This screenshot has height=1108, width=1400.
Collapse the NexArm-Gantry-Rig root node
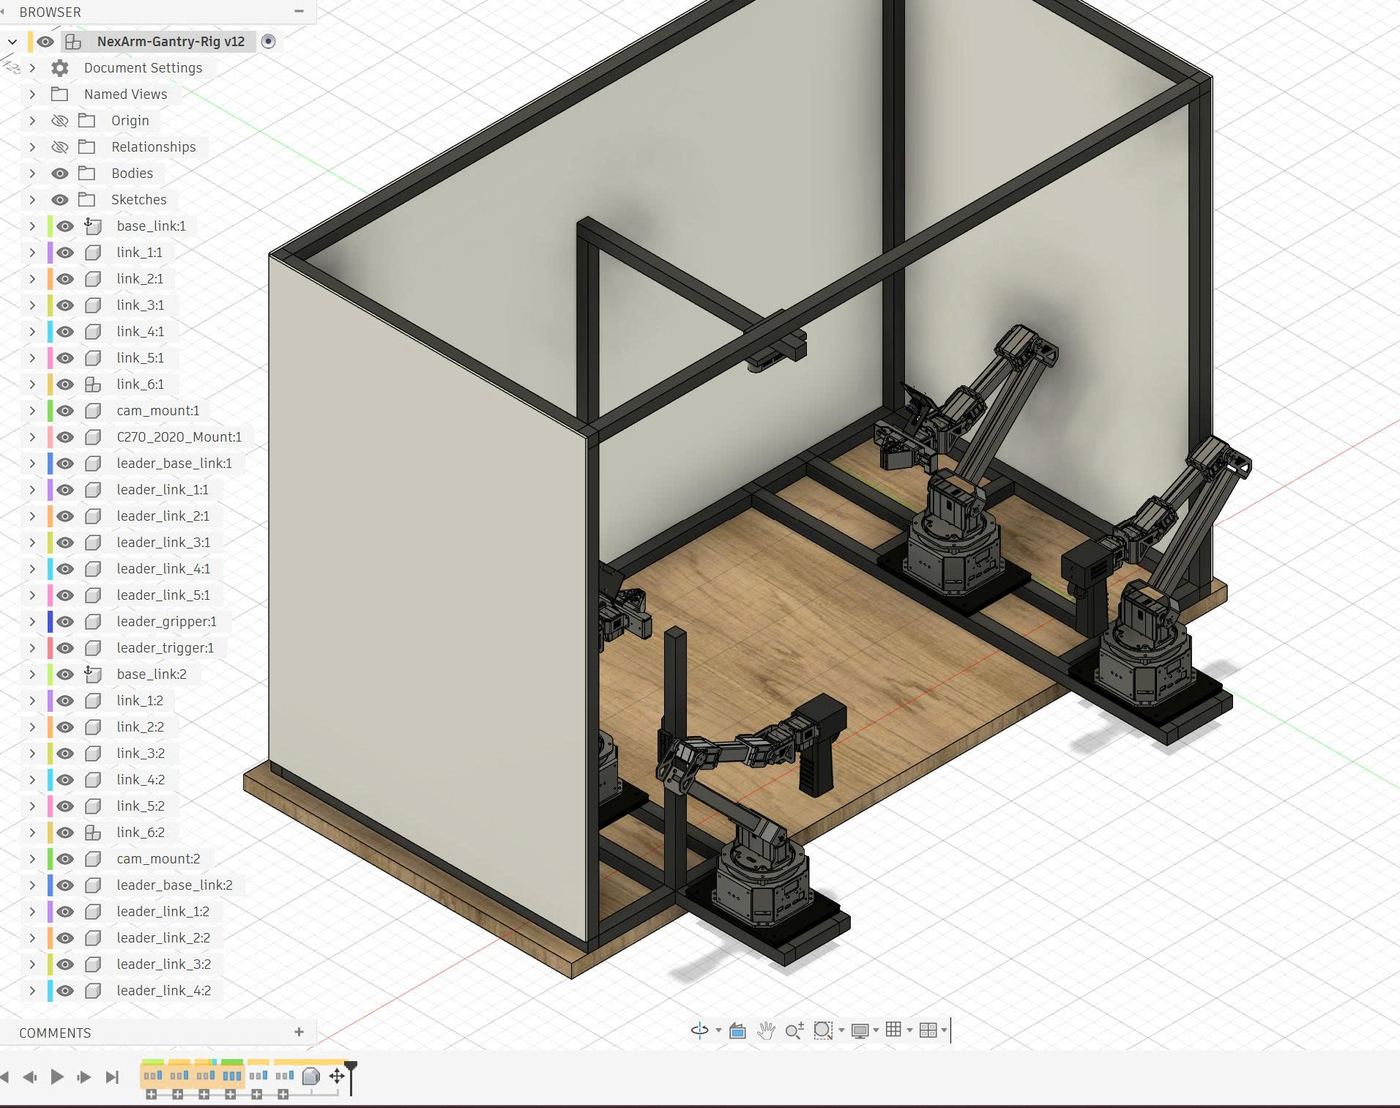[x=12, y=42]
